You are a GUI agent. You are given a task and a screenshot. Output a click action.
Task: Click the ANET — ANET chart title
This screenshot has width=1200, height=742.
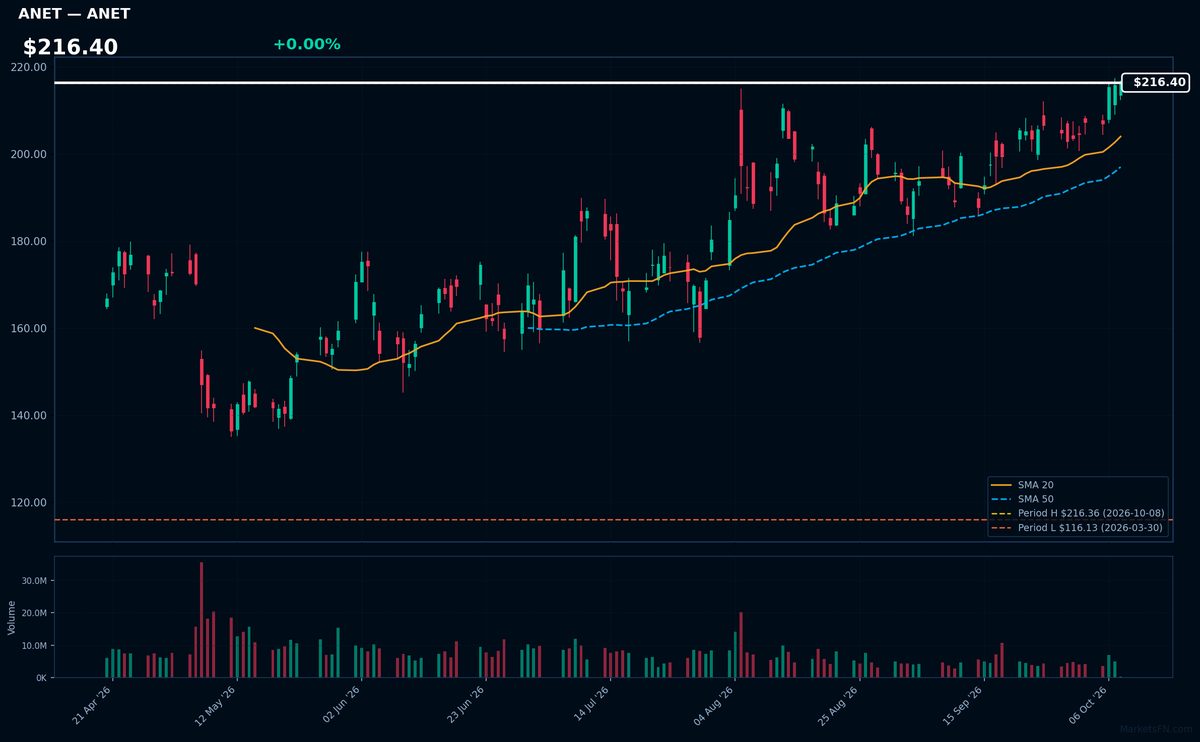tap(74, 14)
